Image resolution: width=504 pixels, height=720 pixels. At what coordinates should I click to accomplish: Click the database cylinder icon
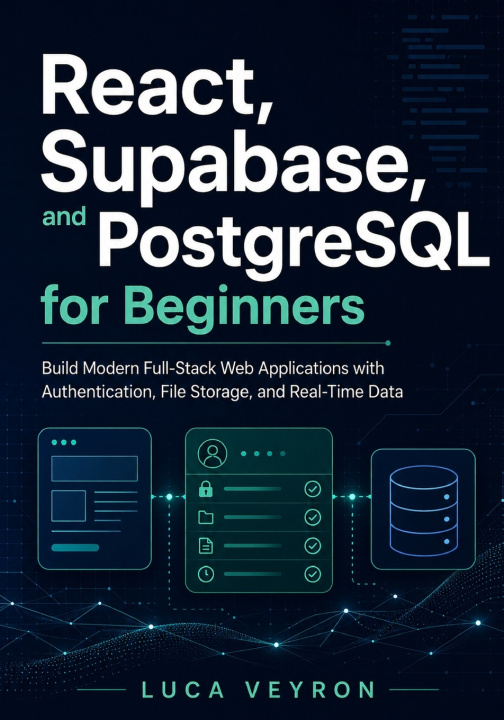click(423, 510)
